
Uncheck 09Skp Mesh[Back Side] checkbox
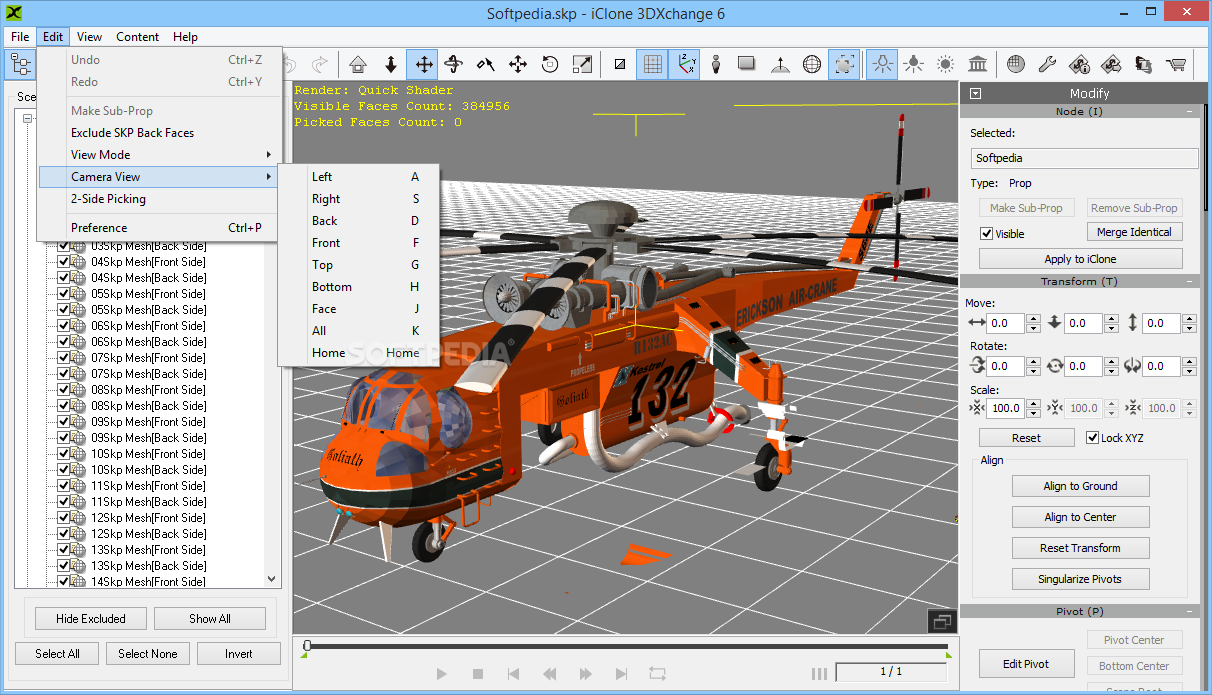[63, 438]
